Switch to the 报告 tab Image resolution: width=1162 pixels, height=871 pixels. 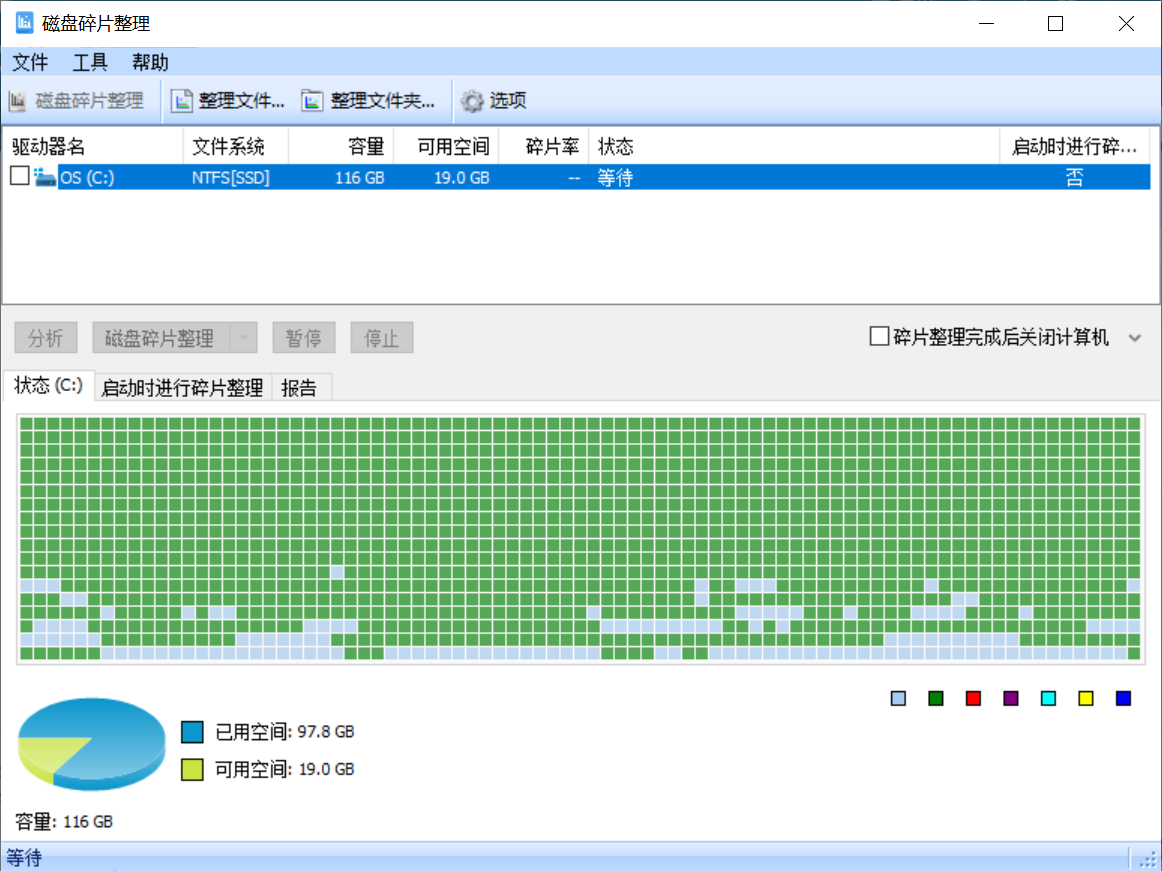(299, 388)
